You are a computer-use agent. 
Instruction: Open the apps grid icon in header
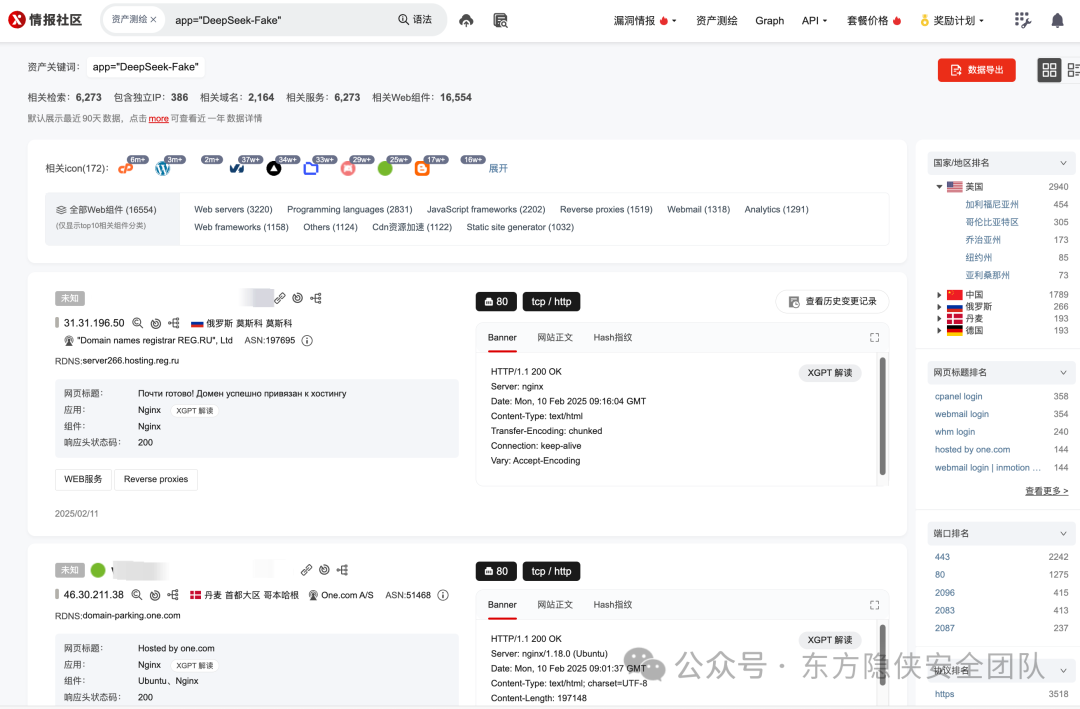1022,21
